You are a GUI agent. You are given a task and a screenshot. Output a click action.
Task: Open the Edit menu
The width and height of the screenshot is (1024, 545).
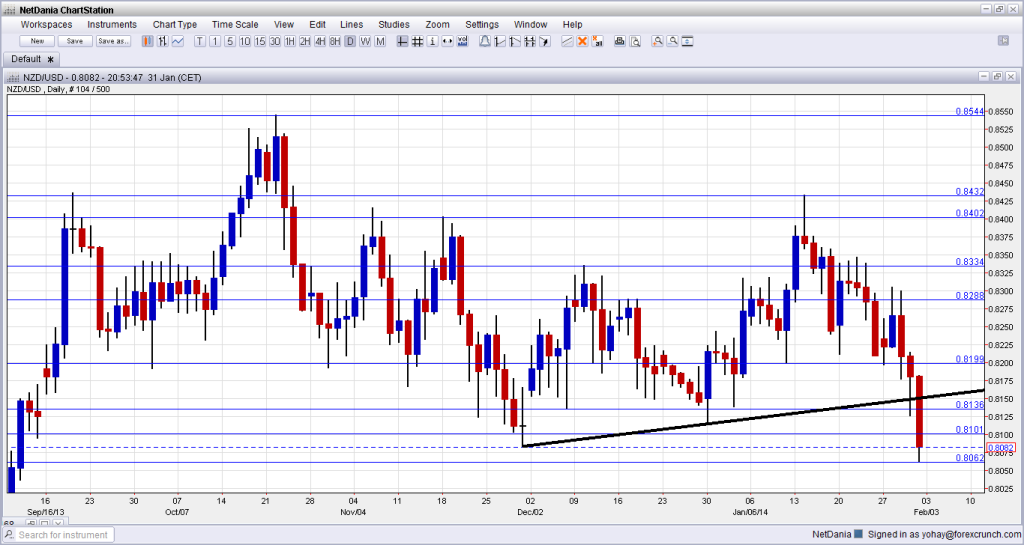(x=317, y=24)
